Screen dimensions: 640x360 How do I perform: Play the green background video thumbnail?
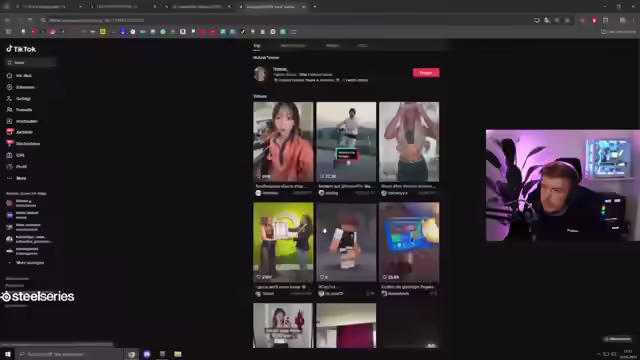pos(283,242)
